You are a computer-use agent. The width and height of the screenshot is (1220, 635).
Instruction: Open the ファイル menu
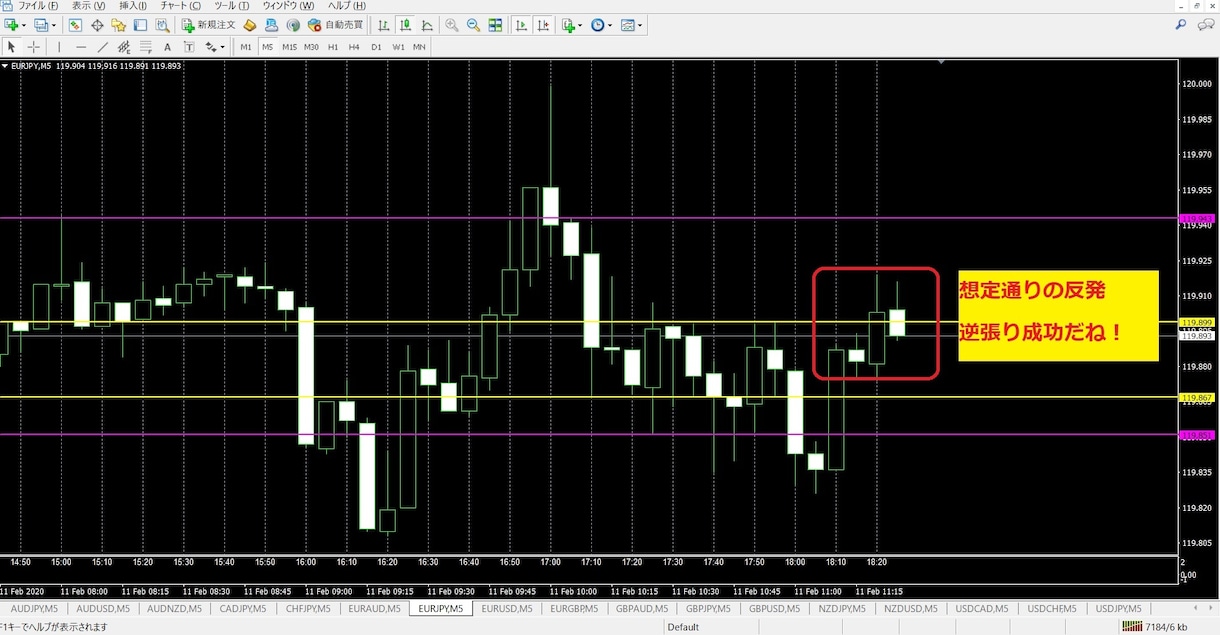[38, 6]
